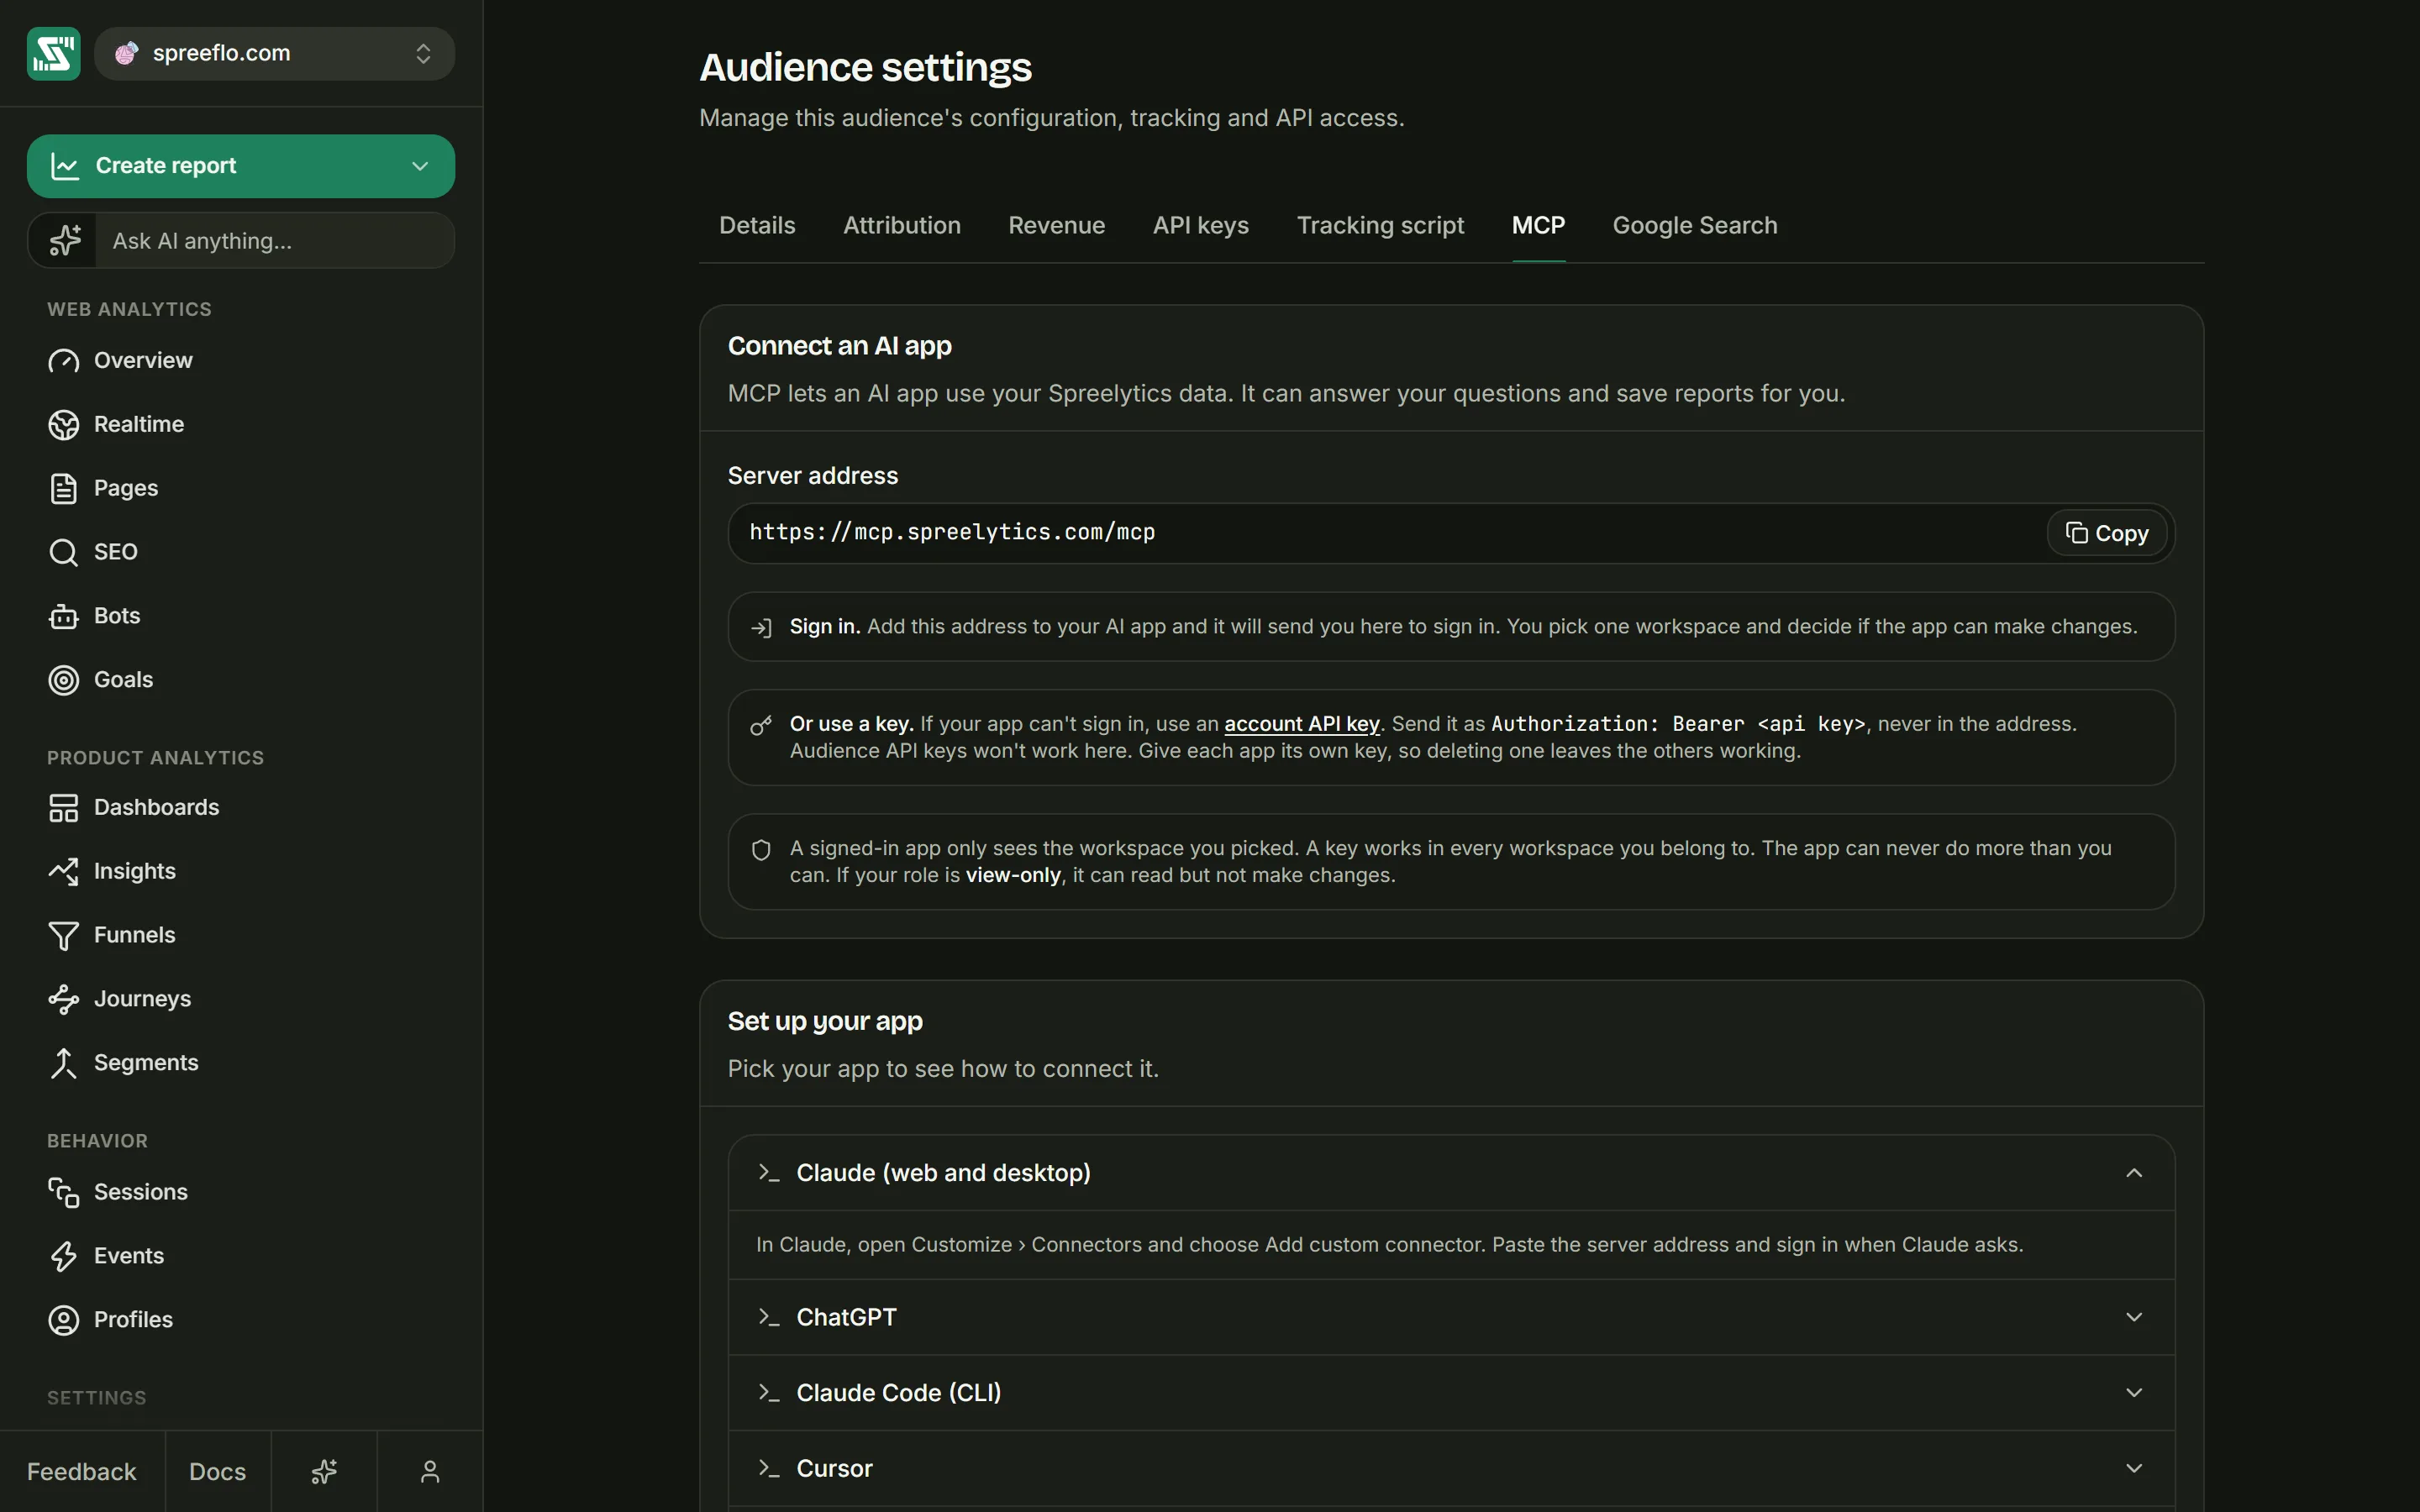The height and width of the screenshot is (1512, 2420).
Task: Open the Dashboards grid icon
Action: pyautogui.click(x=63, y=808)
